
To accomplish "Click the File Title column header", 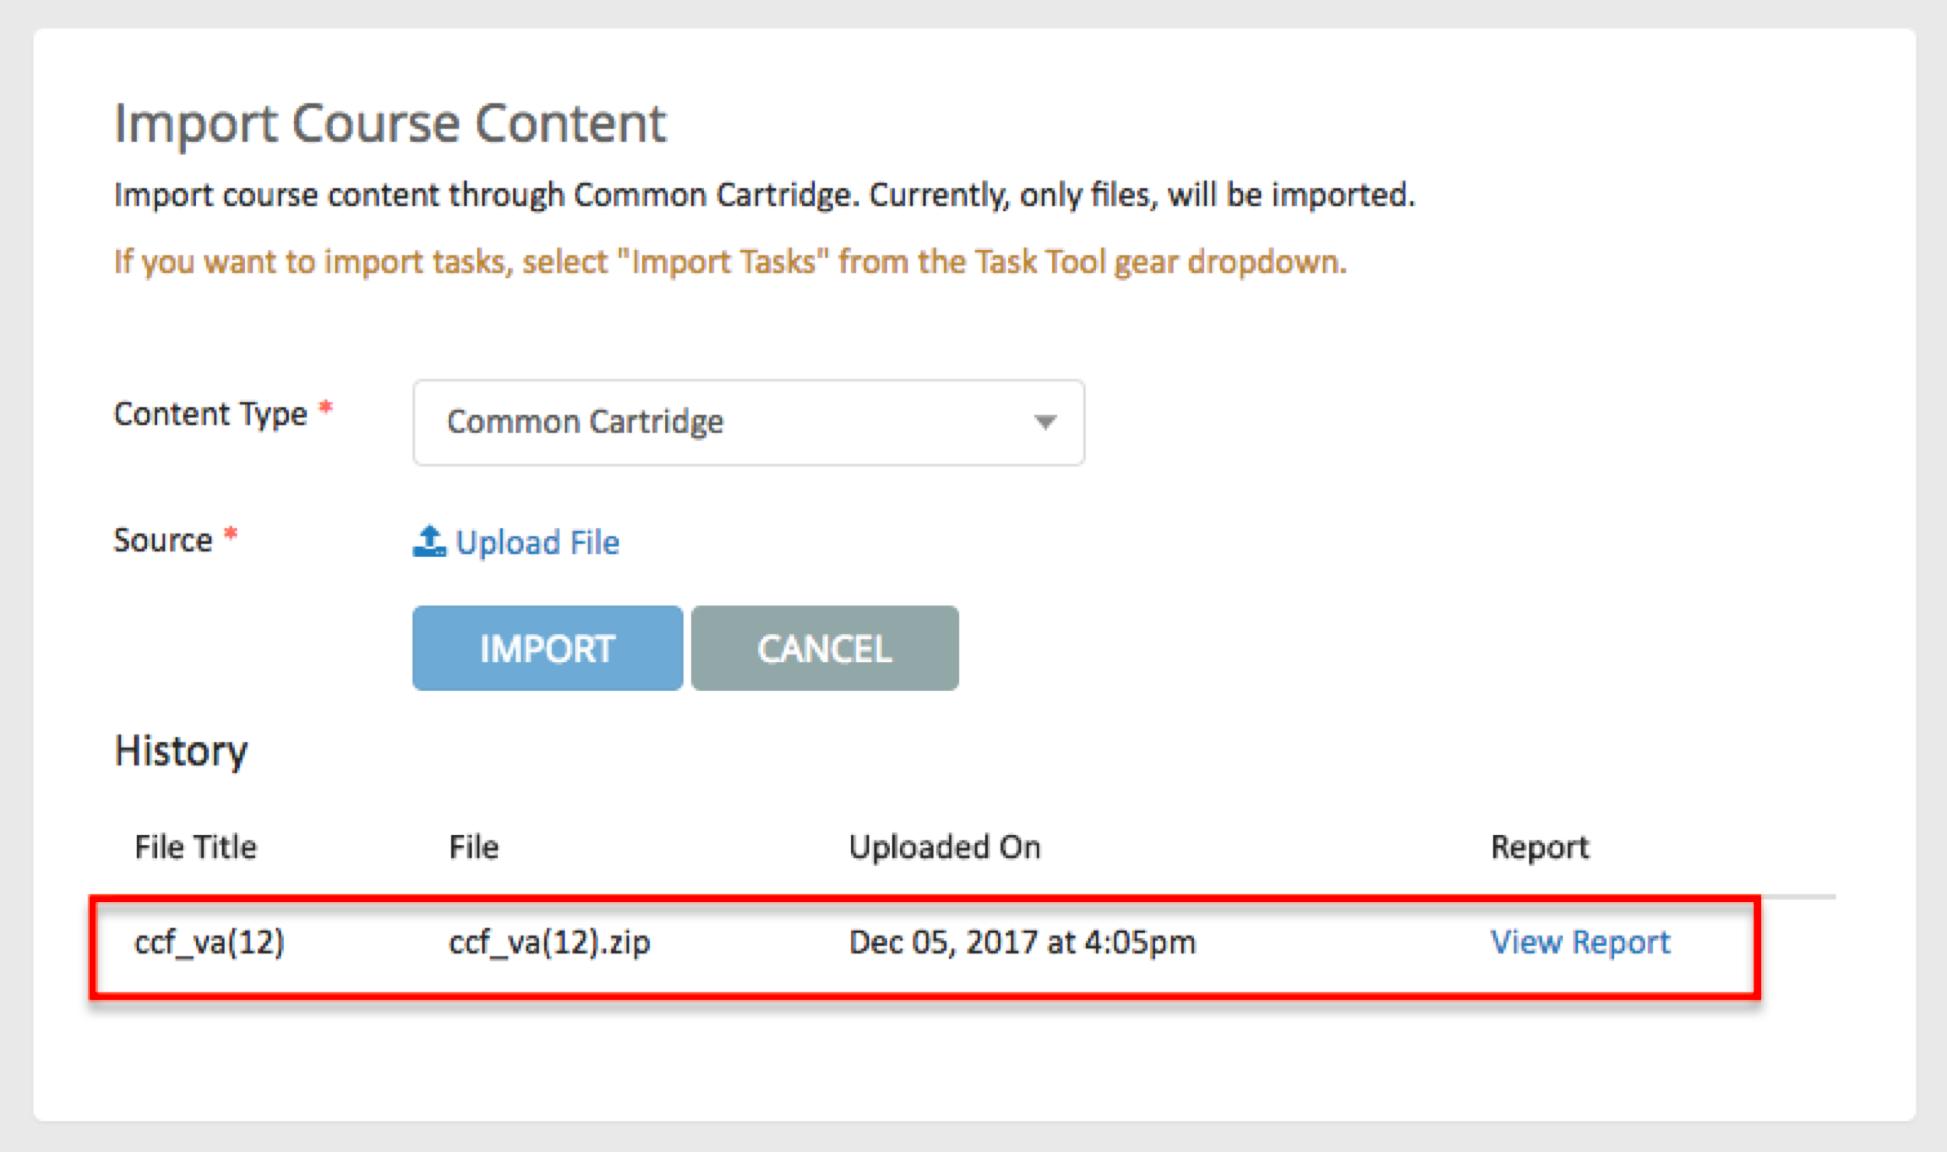I will pos(196,847).
